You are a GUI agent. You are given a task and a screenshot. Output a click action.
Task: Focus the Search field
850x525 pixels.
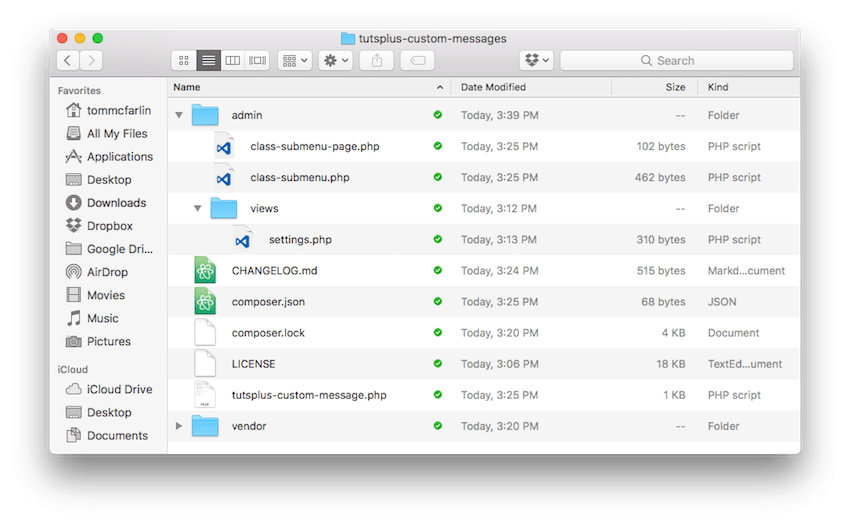[x=677, y=60]
